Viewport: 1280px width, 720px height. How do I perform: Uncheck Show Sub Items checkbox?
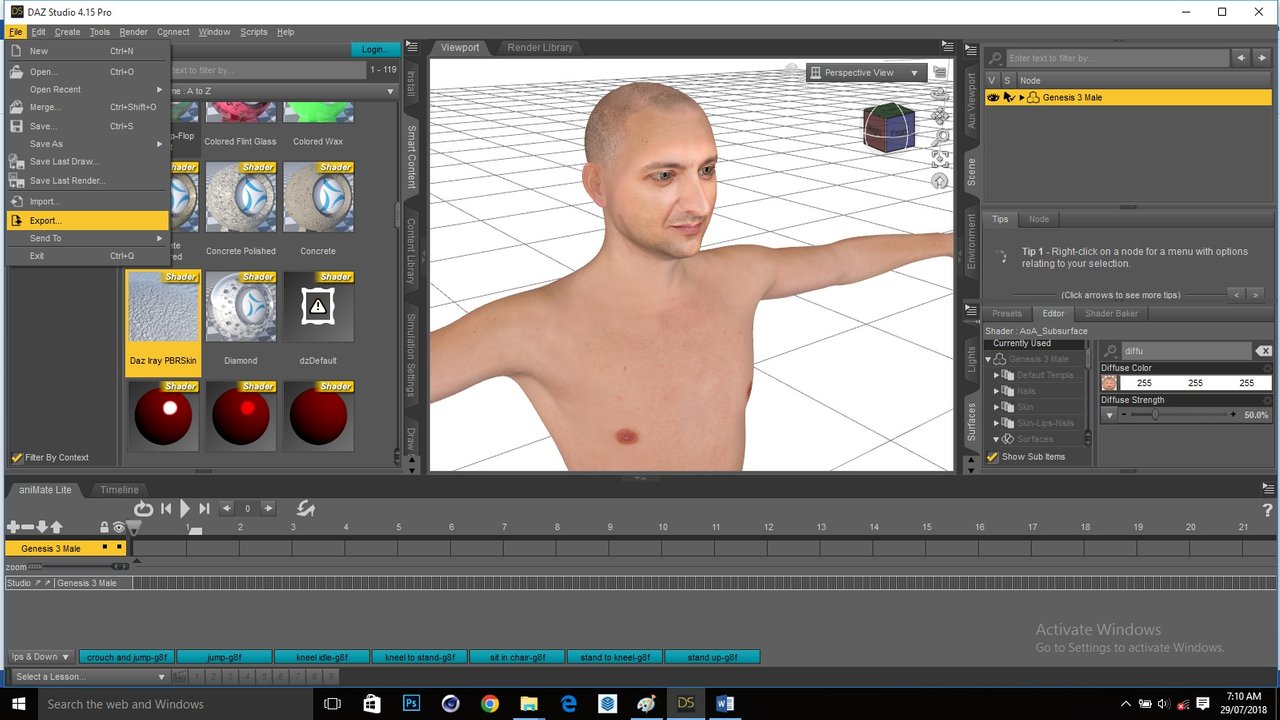[x=993, y=457]
